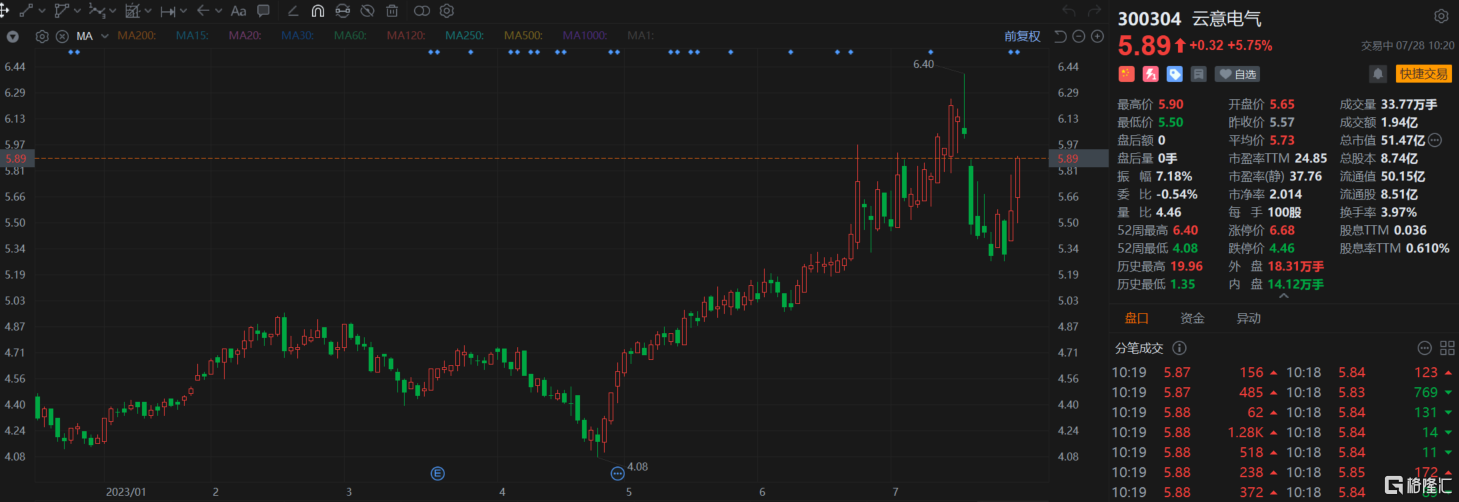Select the measure range tool
The image size is (1459, 502).
coord(168,12)
